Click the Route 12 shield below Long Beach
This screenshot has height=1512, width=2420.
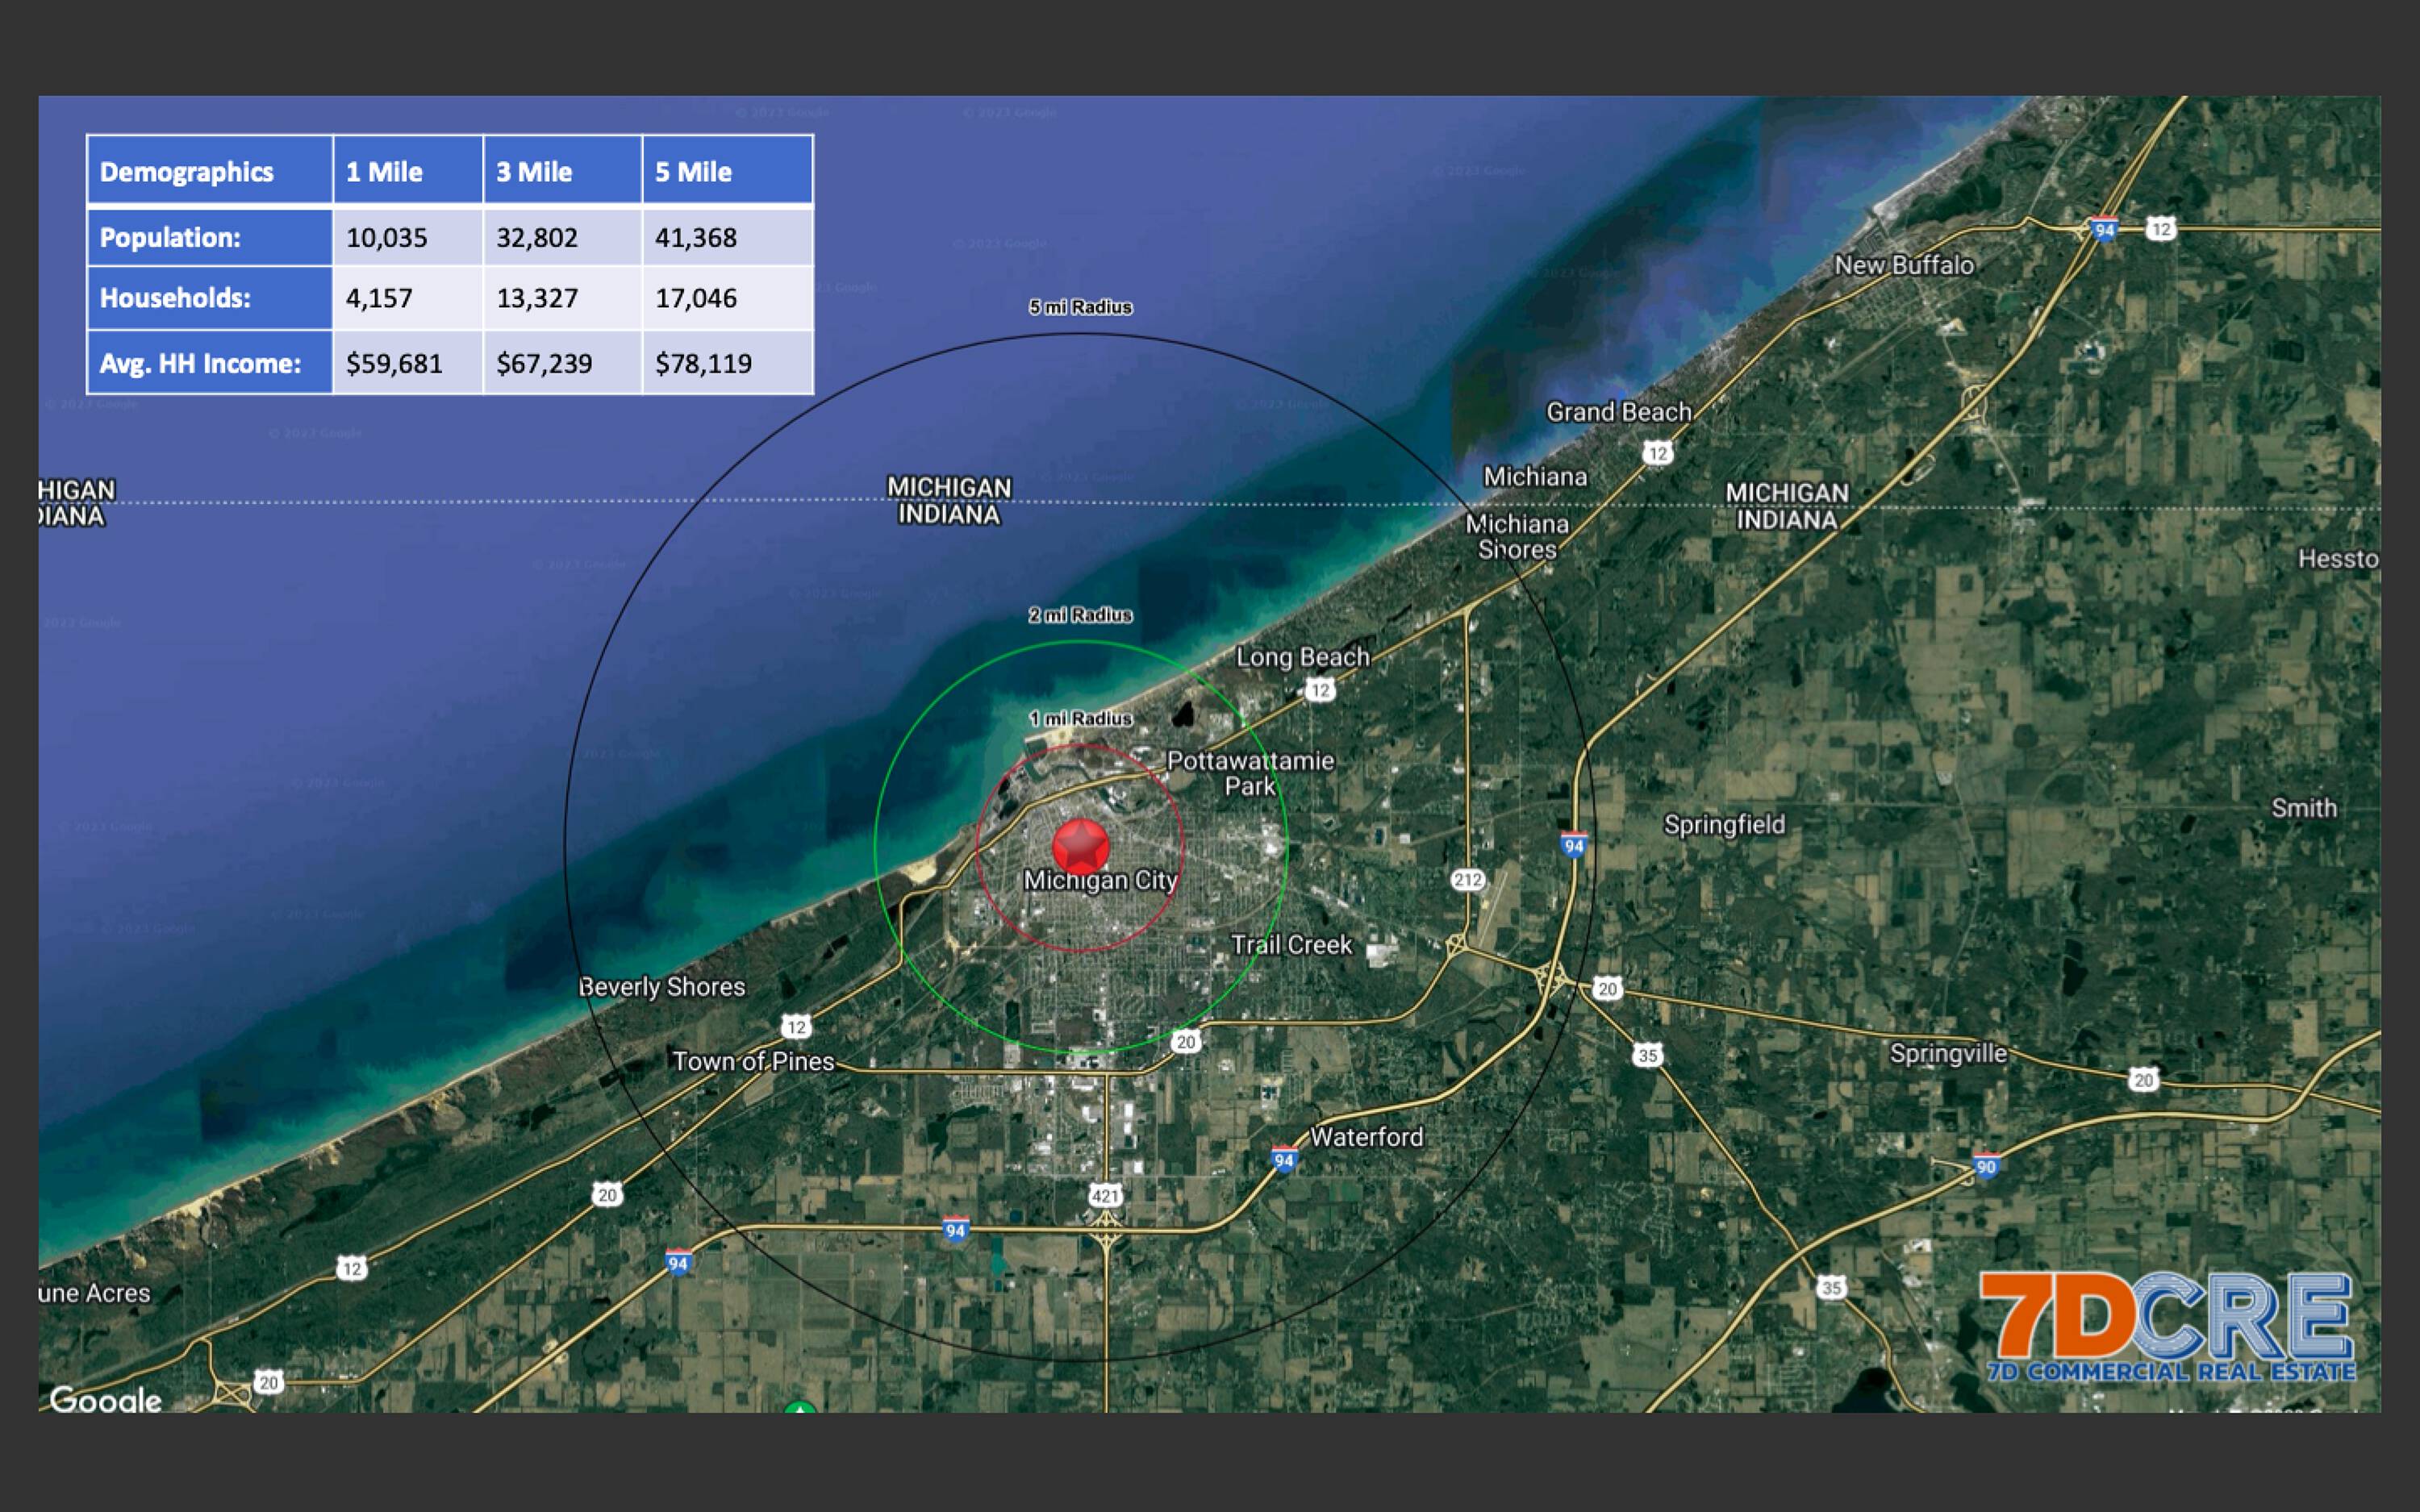tap(1320, 690)
